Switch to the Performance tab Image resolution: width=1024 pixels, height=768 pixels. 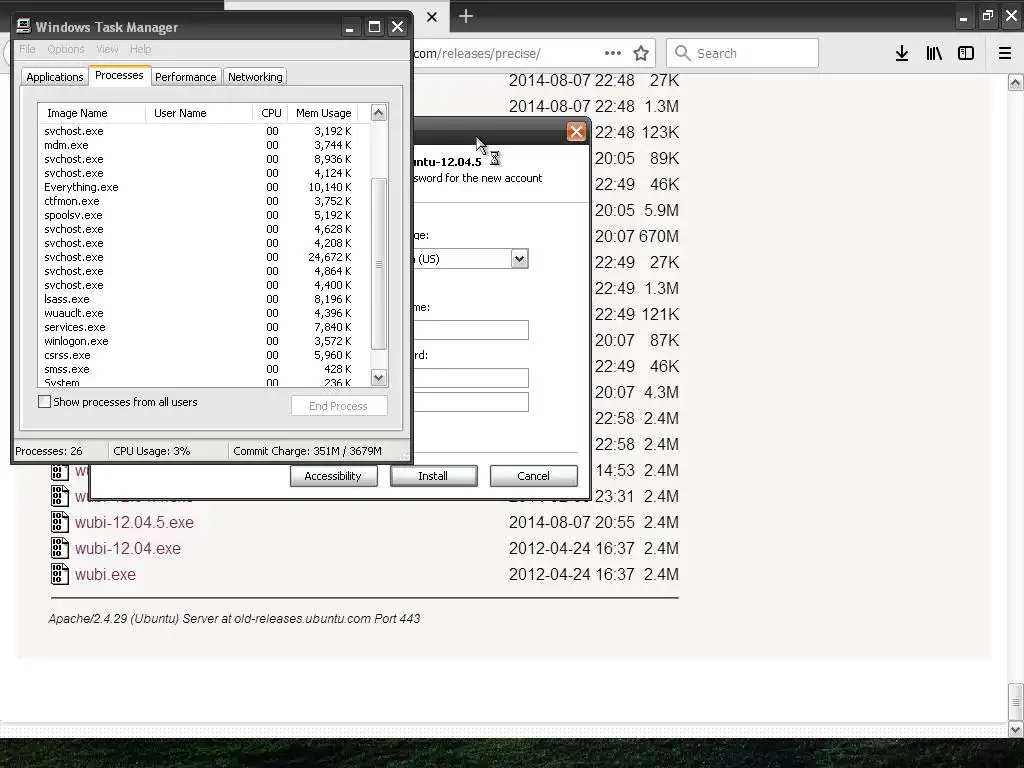pos(185,77)
